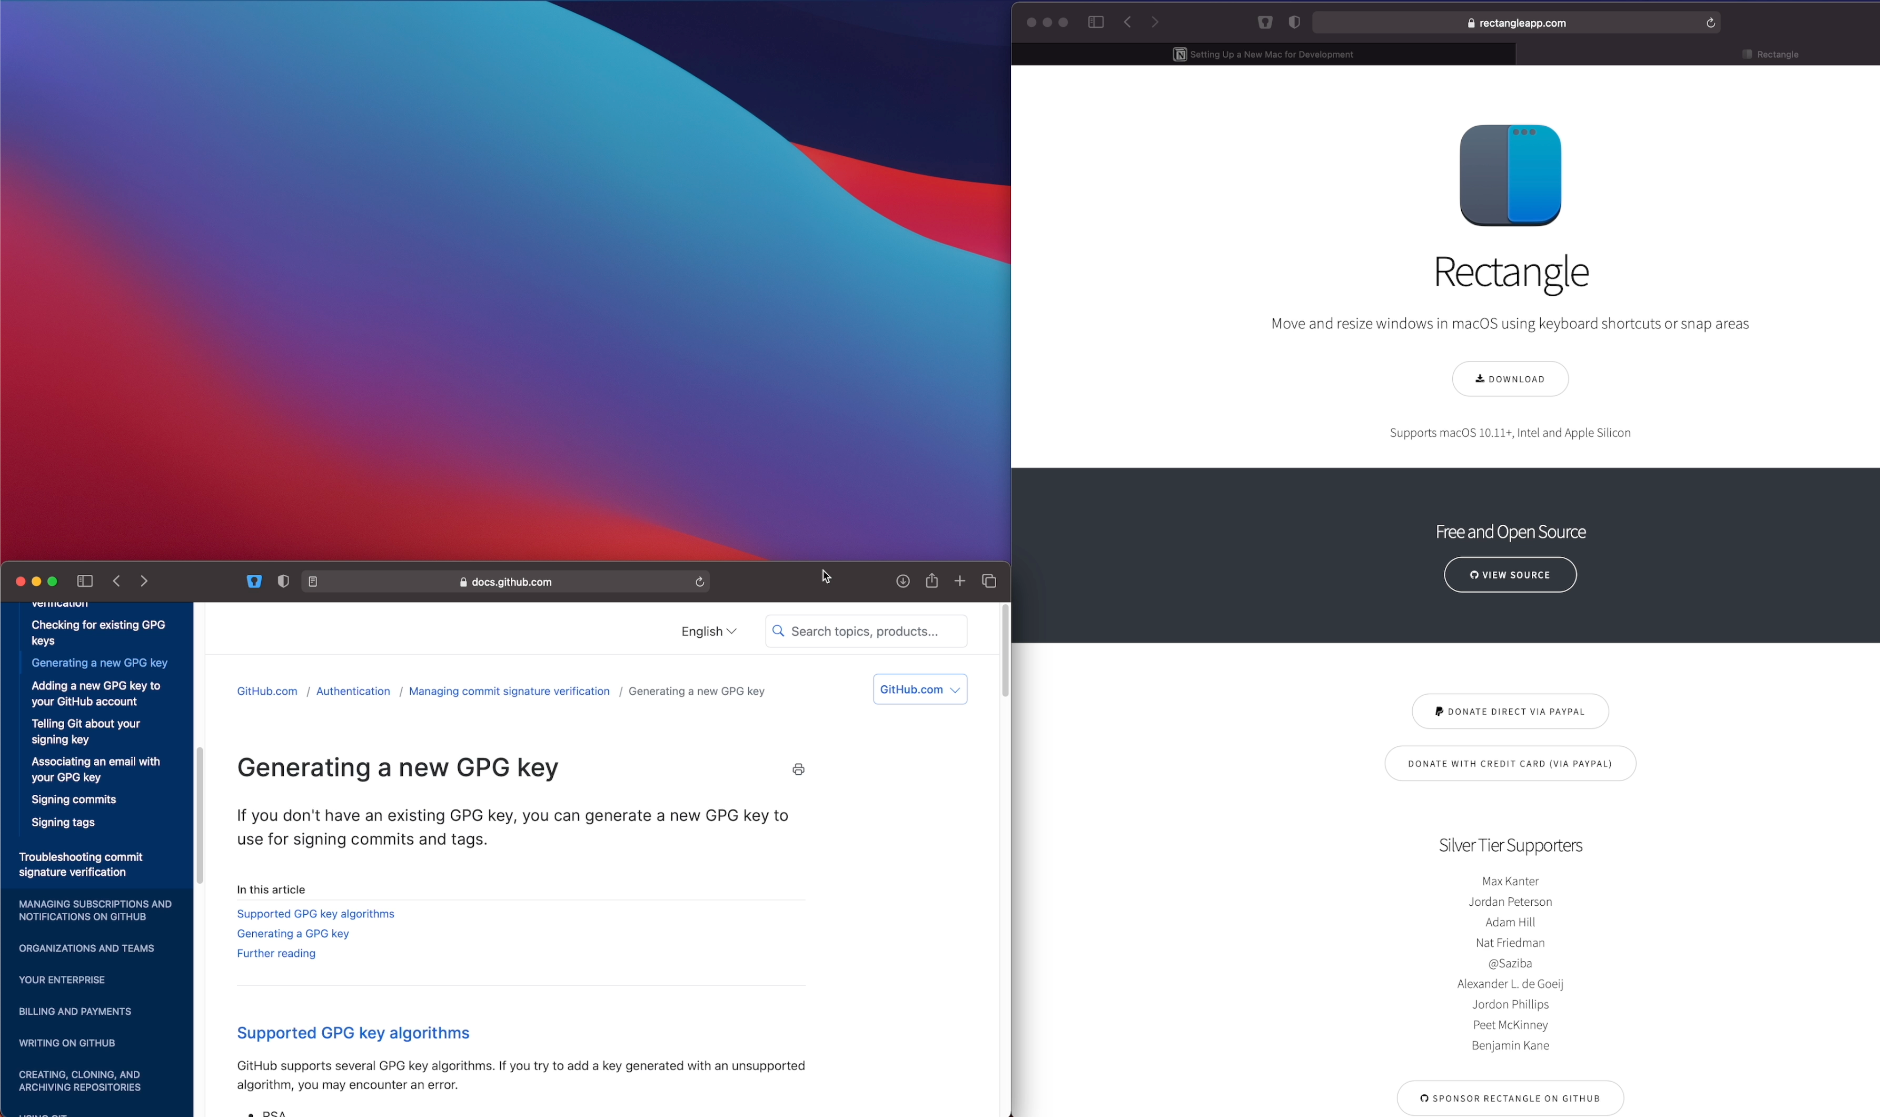Click the docs page vertical scrollbar
The height and width of the screenshot is (1117, 1880).
click(1005, 650)
